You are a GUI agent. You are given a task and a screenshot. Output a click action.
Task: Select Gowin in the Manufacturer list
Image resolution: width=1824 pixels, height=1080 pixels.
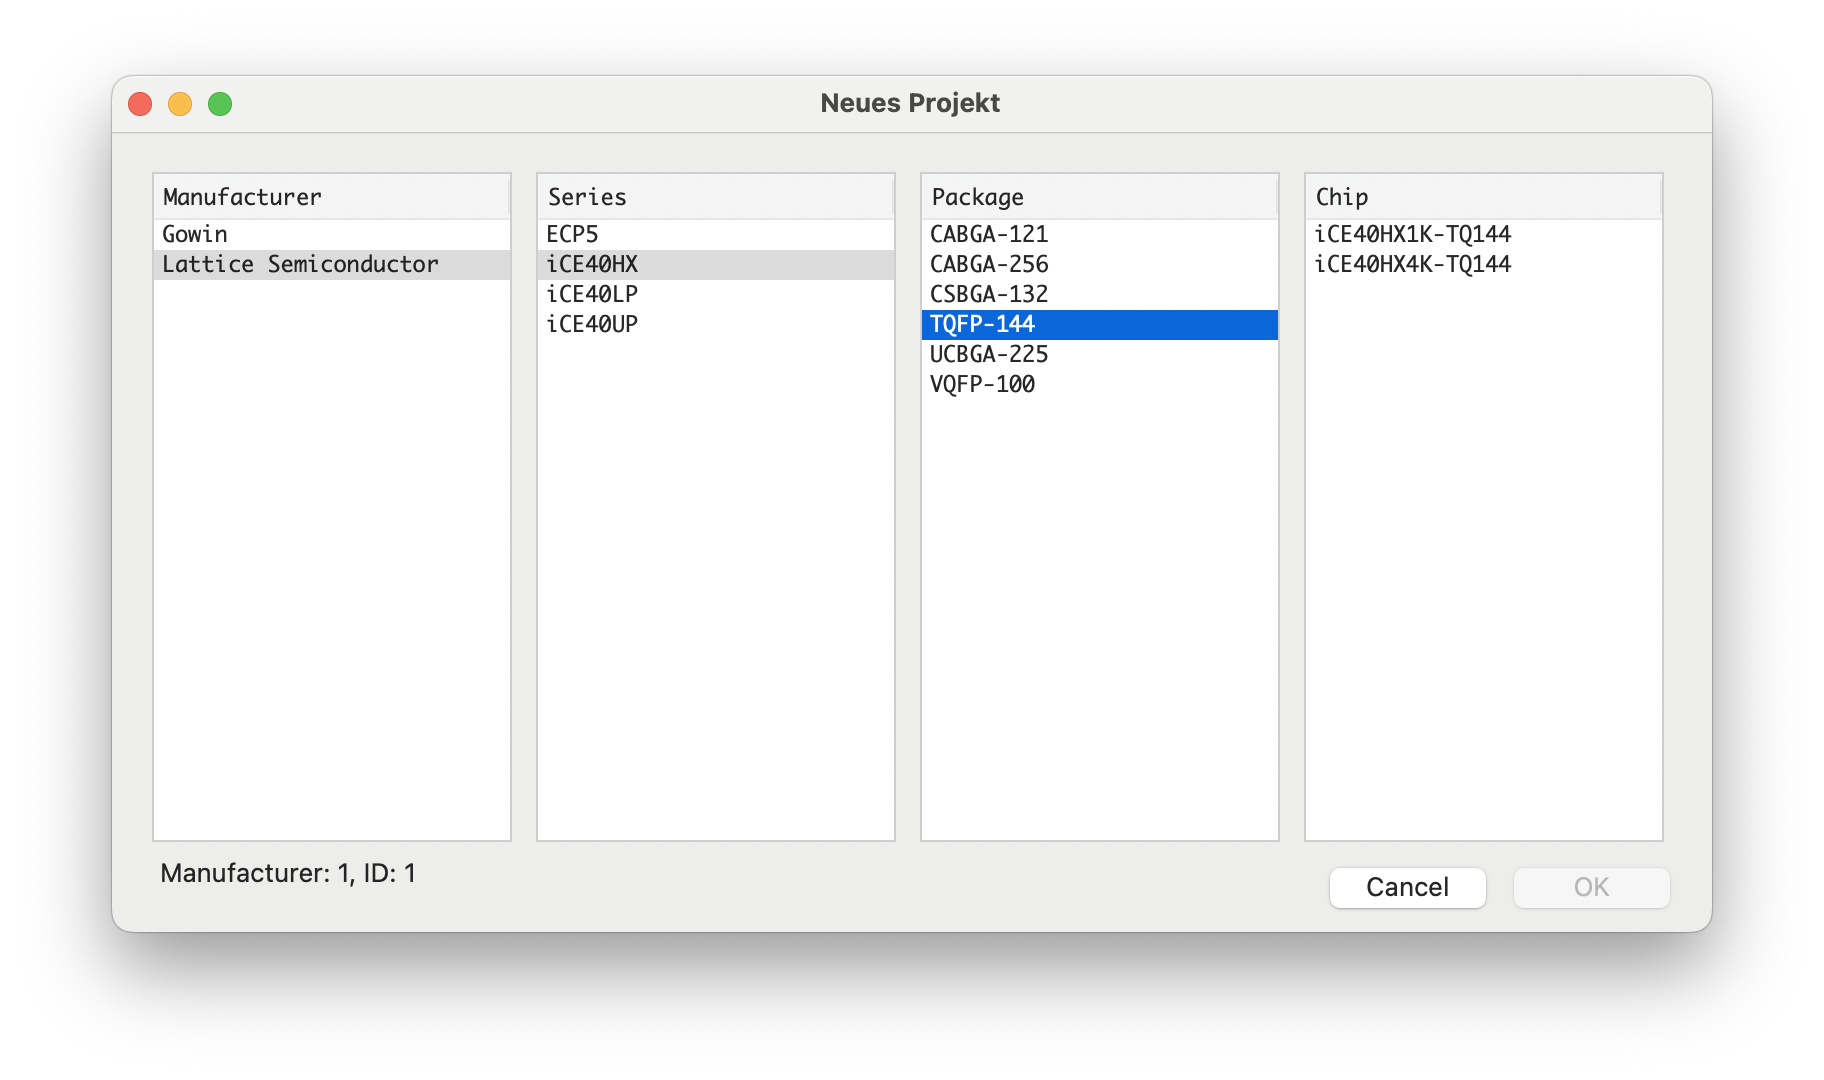click(x=332, y=234)
